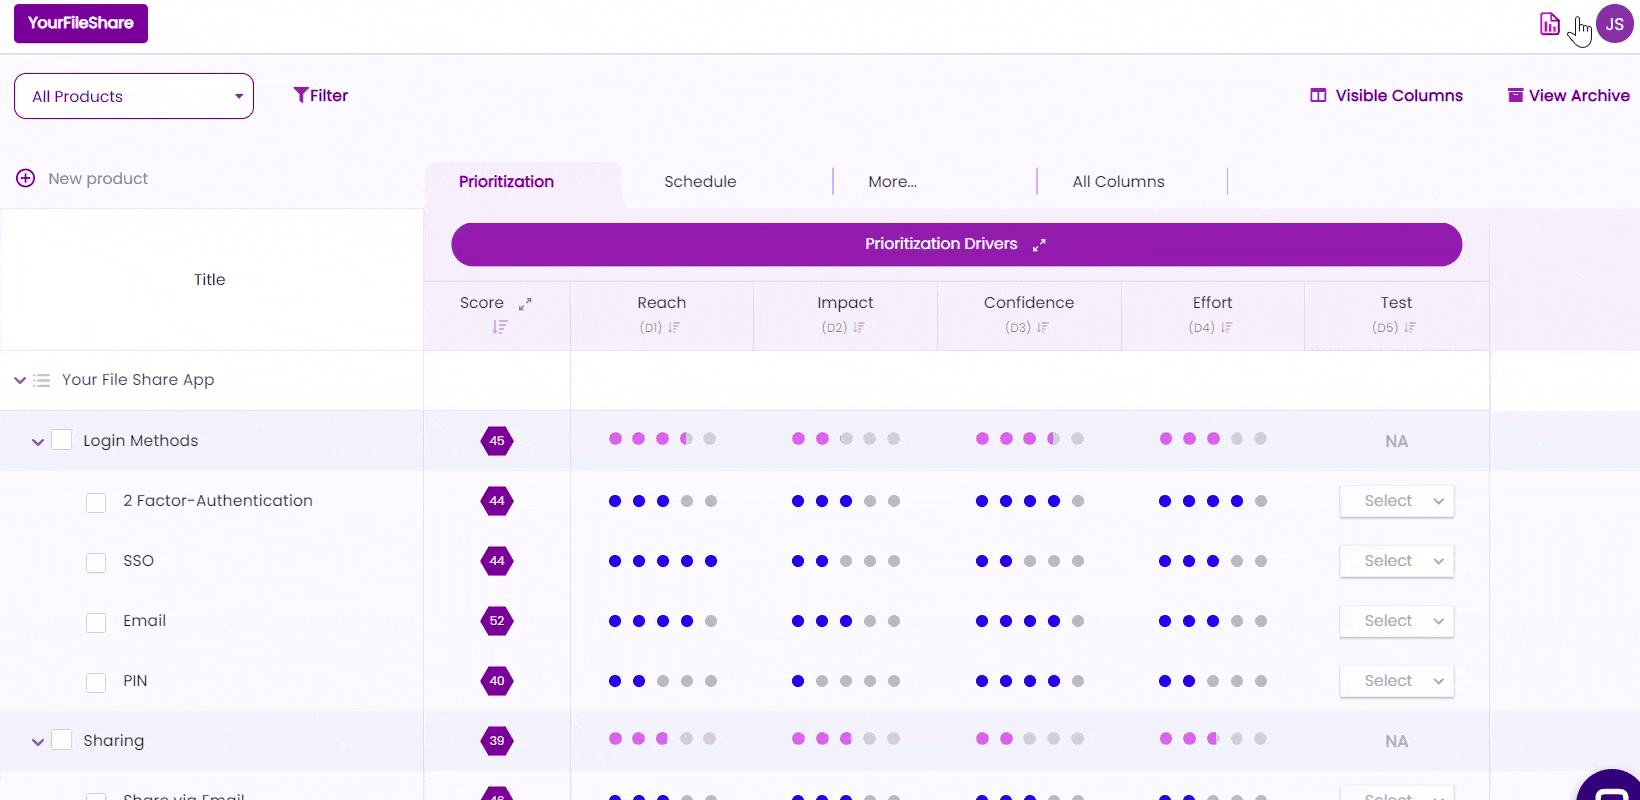Viewport: 1640px width, 800px height.
Task: Open the All Products dropdown
Action: [134, 96]
